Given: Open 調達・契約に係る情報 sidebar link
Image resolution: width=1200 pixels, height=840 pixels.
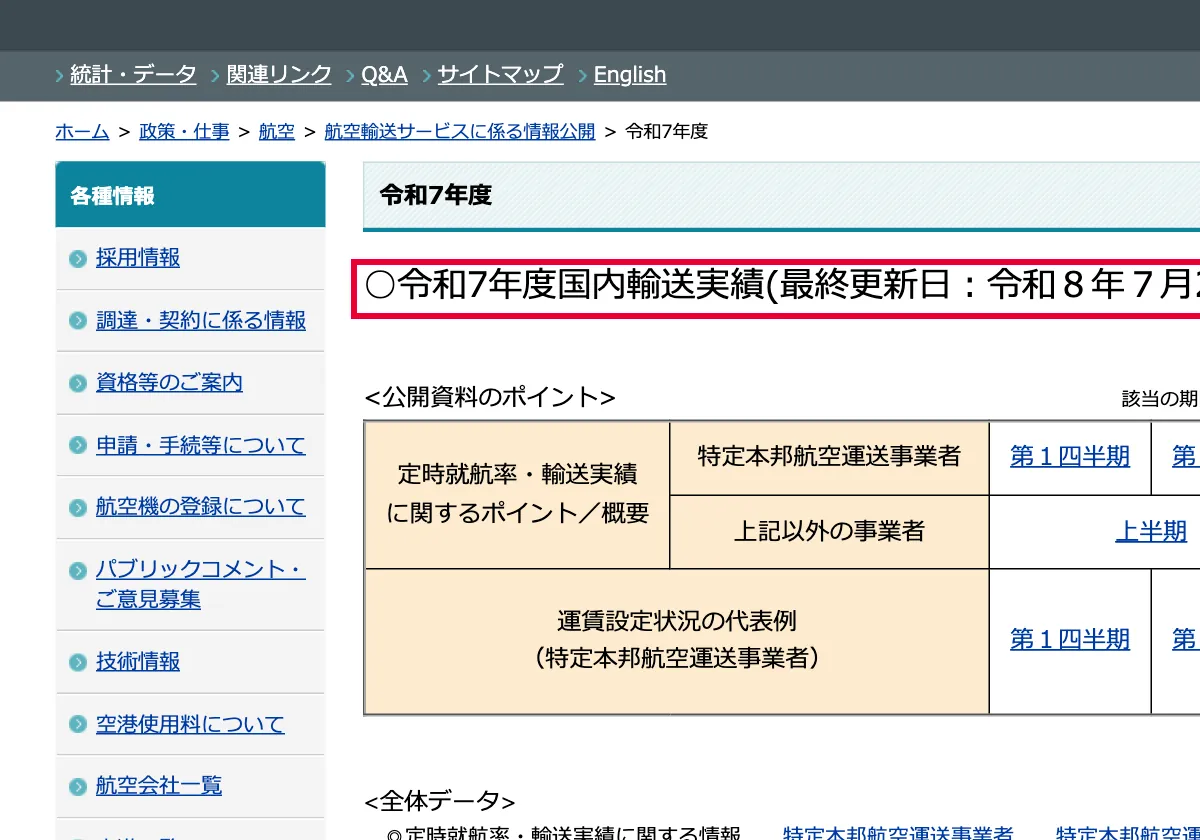Looking at the screenshot, I should [201, 320].
